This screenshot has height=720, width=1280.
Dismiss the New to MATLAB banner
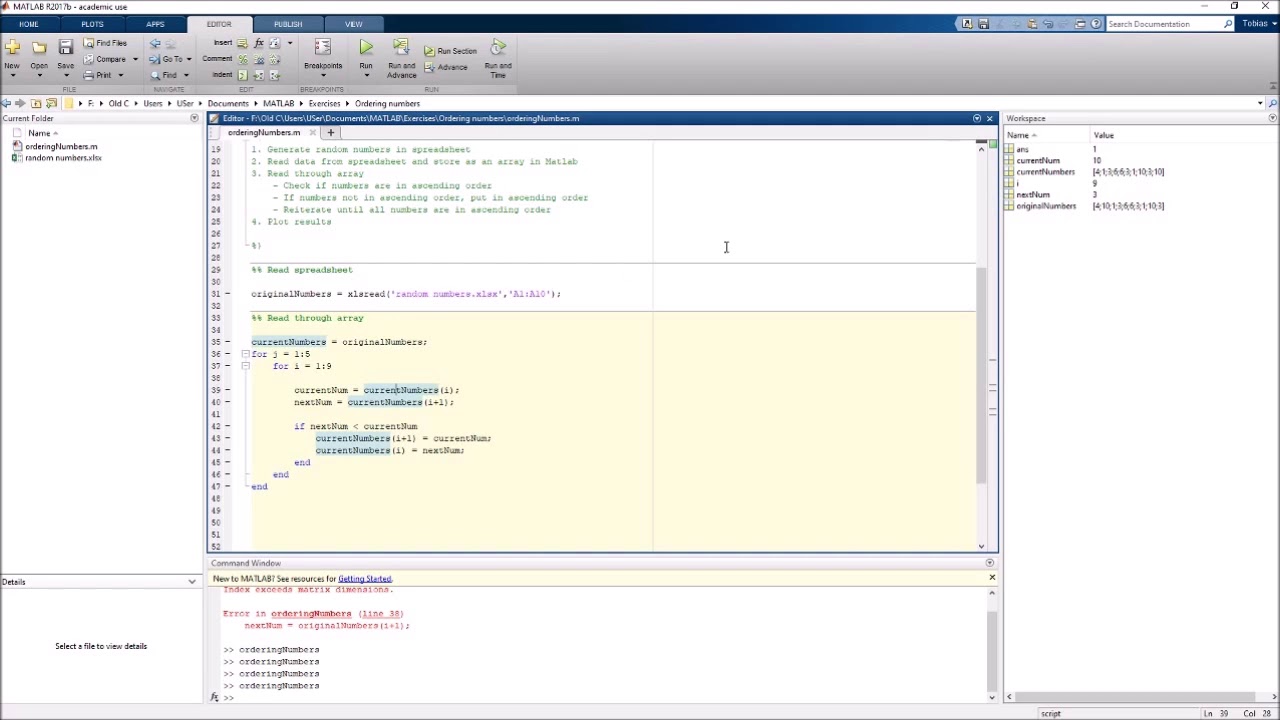[992, 578]
